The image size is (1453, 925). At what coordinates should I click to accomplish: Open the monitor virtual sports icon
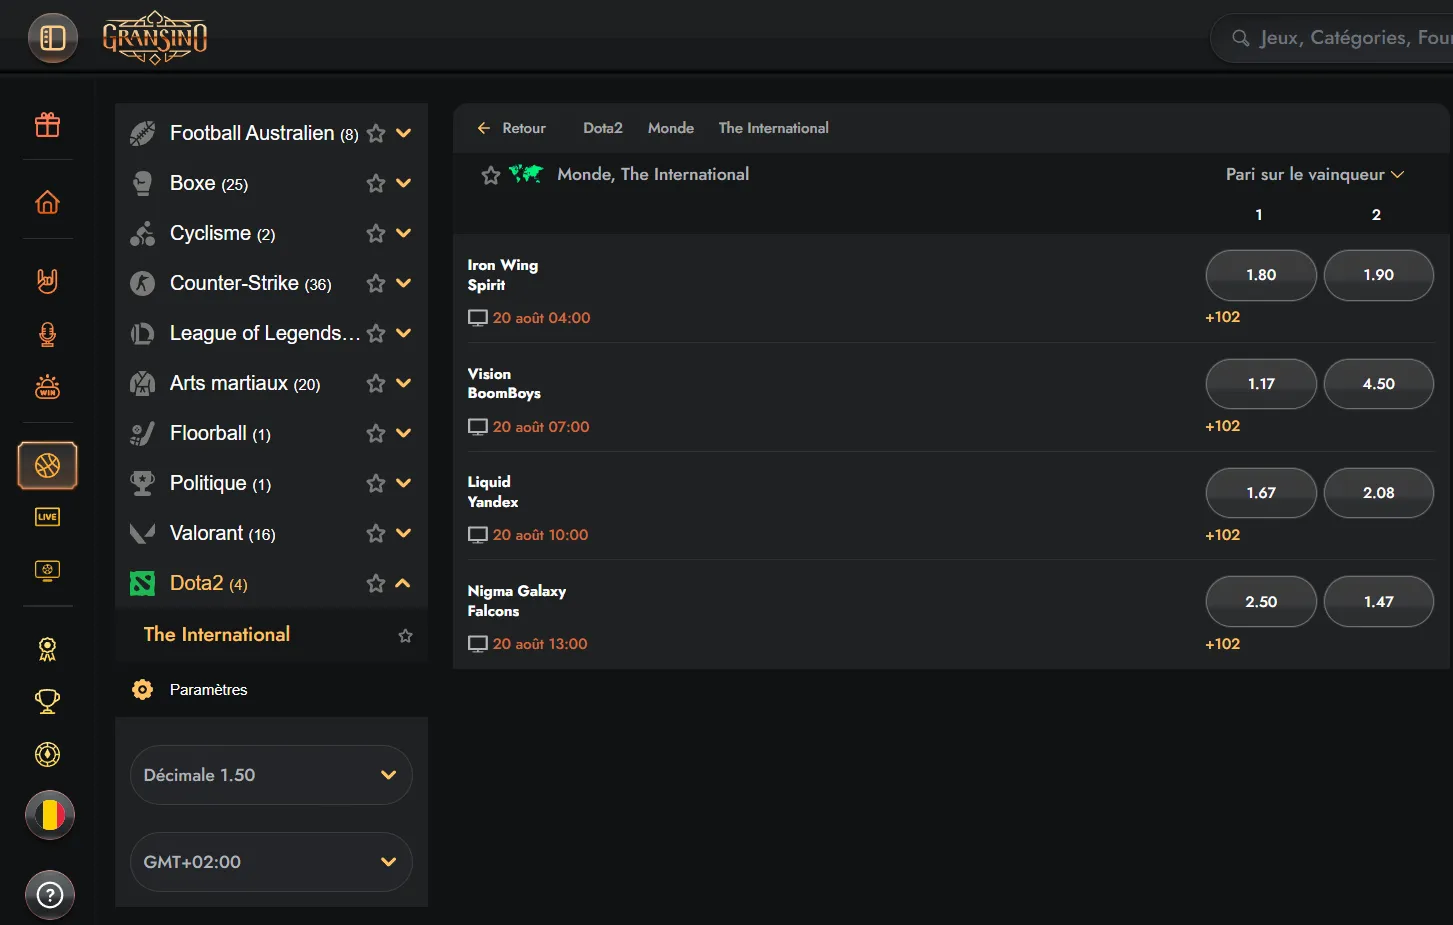click(47, 570)
